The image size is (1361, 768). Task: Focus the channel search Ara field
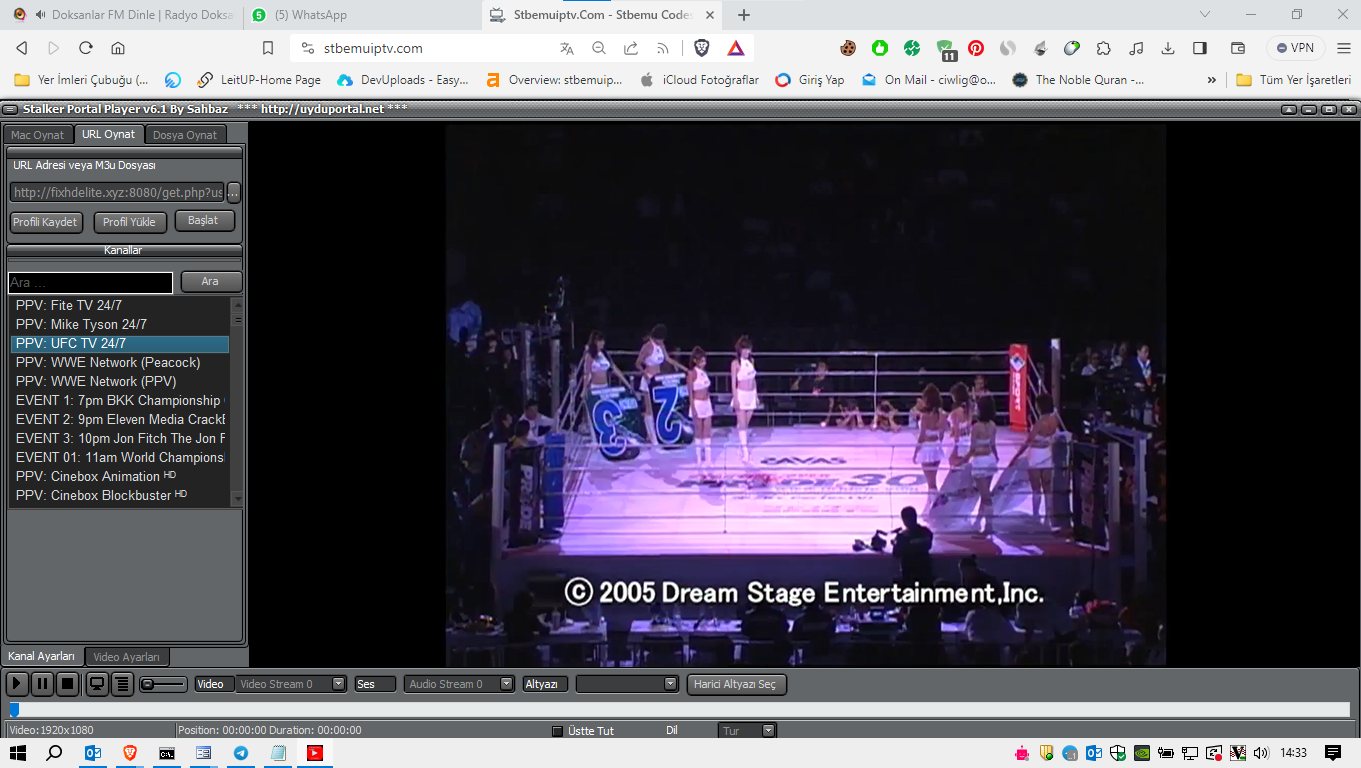tap(90, 282)
